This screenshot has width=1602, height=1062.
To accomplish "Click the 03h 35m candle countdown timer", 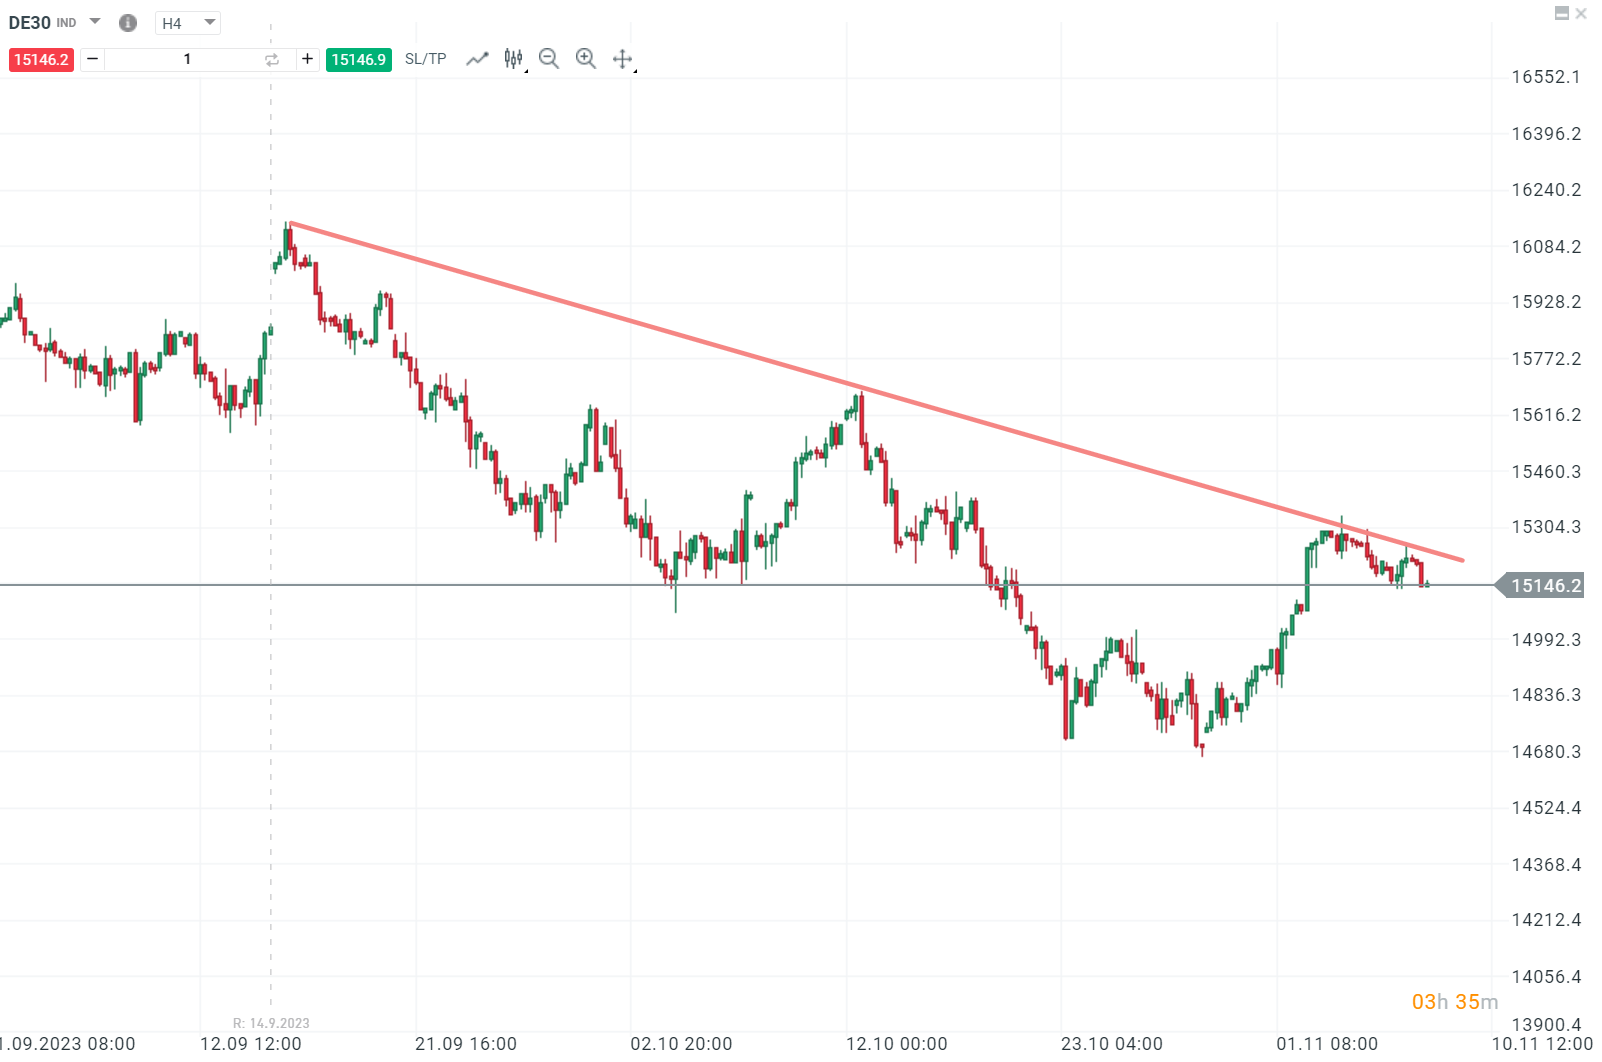I will 1455,1001.
